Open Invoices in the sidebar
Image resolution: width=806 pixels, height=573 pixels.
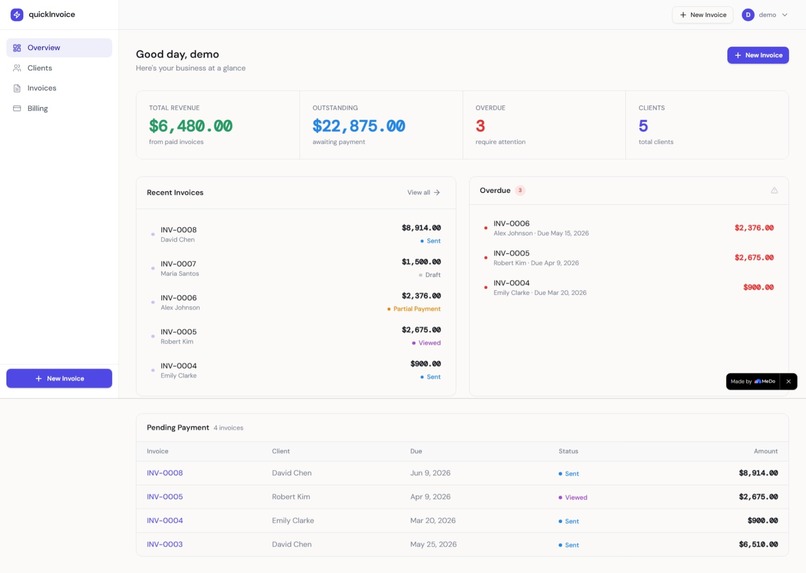pyautogui.click(x=59, y=88)
